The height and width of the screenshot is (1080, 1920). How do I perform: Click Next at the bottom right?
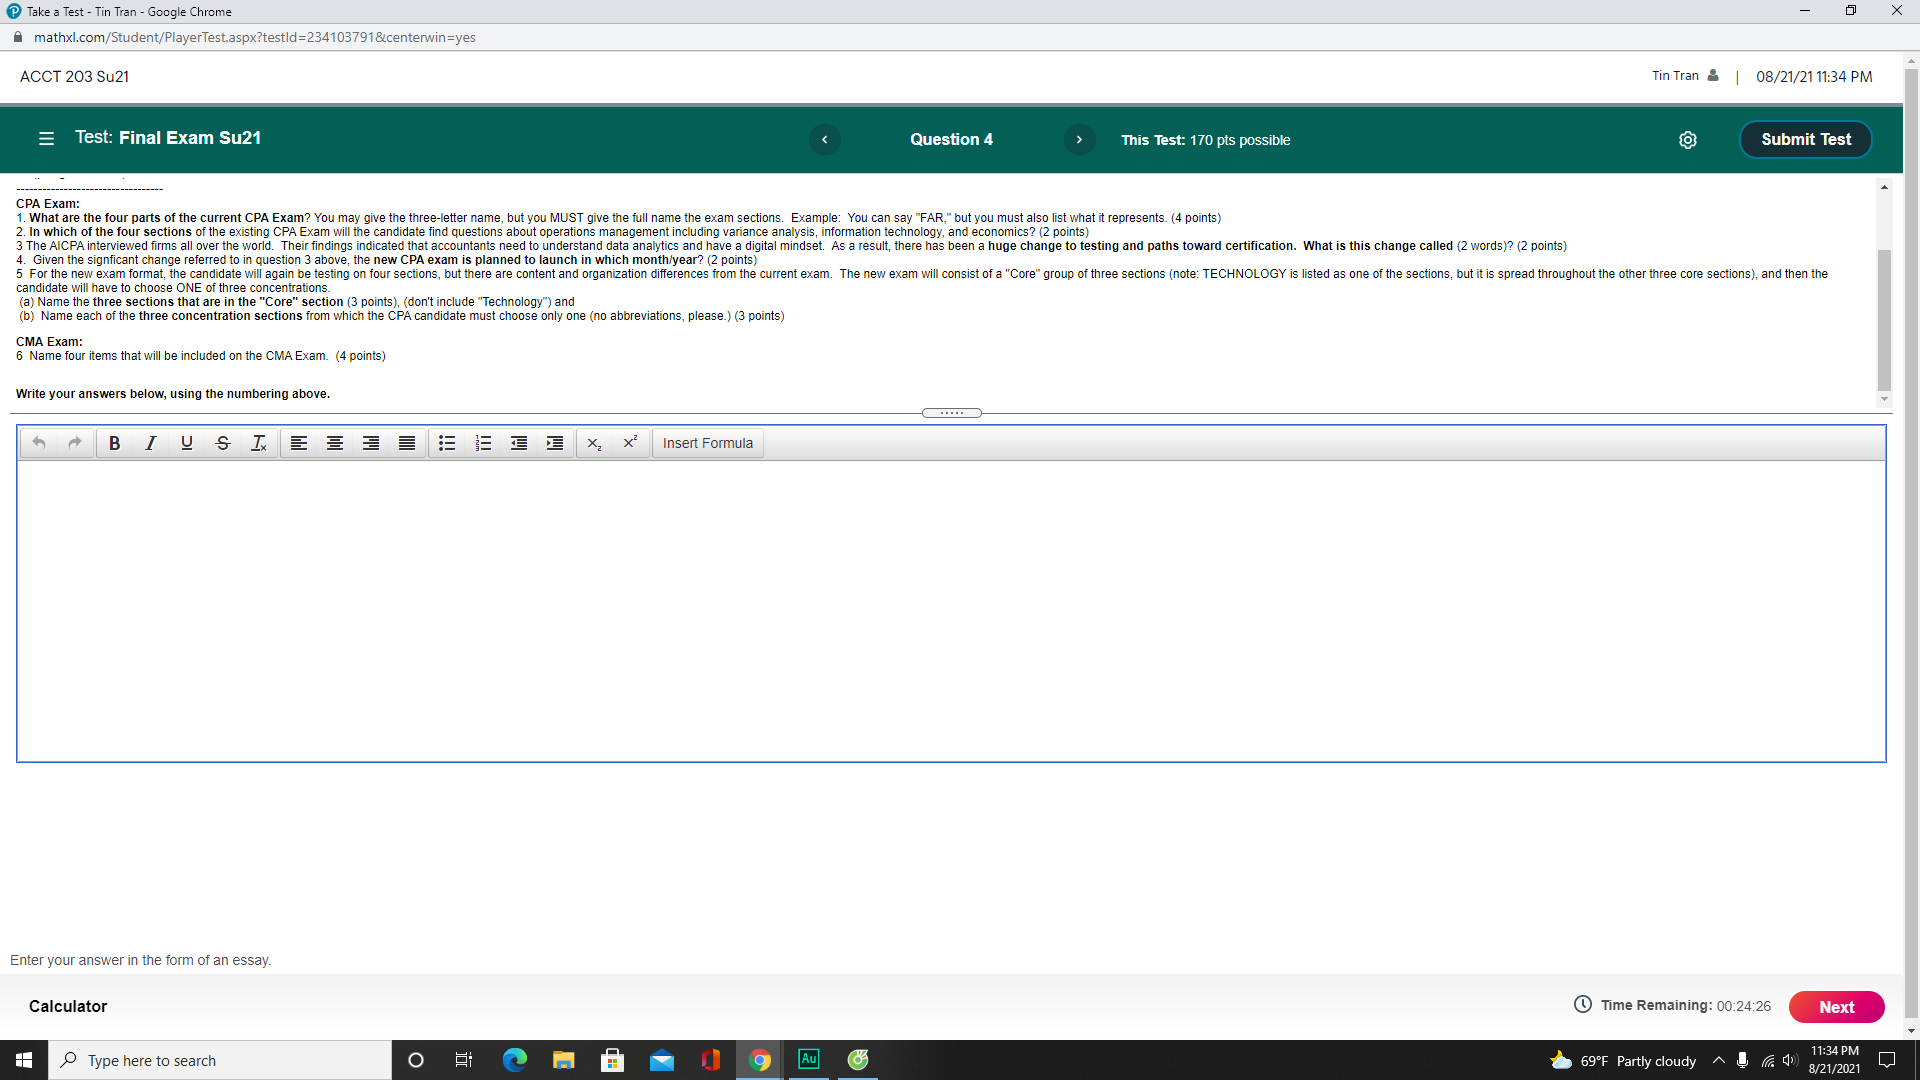(1836, 1007)
